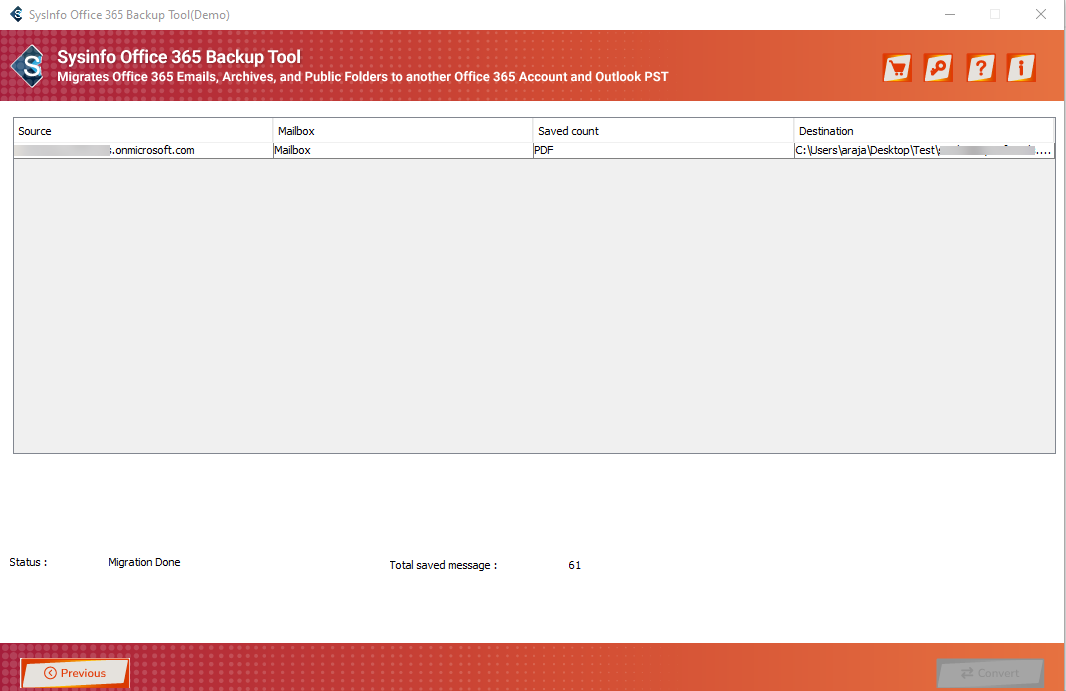This screenshot has height=691, width=1066.
Task: Click the Total saved message label
Action: (443, 565)
